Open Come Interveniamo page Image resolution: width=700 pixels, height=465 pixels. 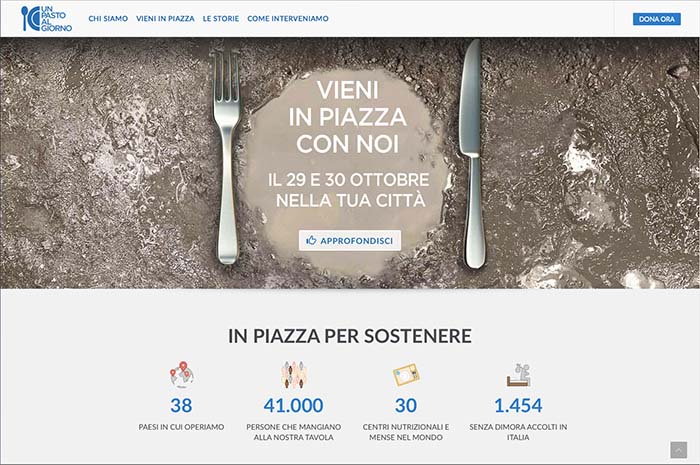click(288, 19)
